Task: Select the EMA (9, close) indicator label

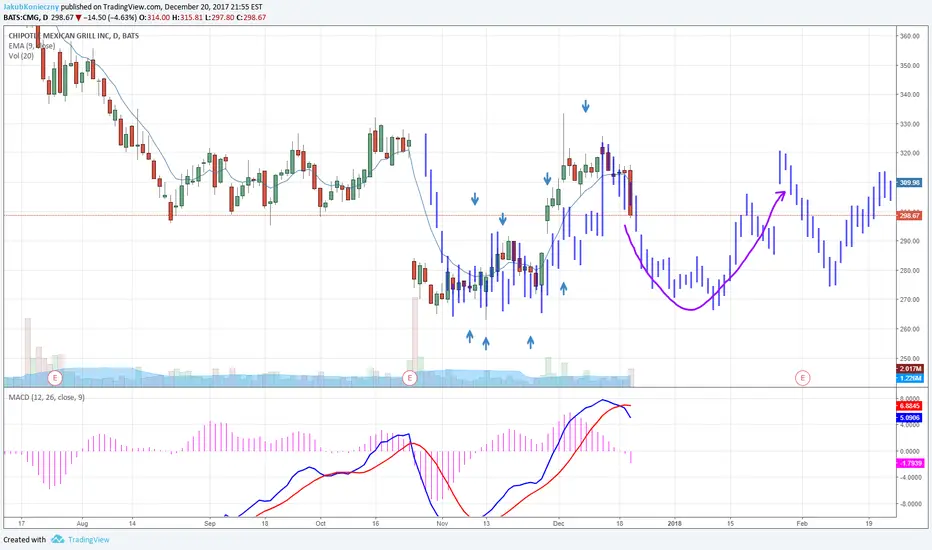Action: coord(32,46)
